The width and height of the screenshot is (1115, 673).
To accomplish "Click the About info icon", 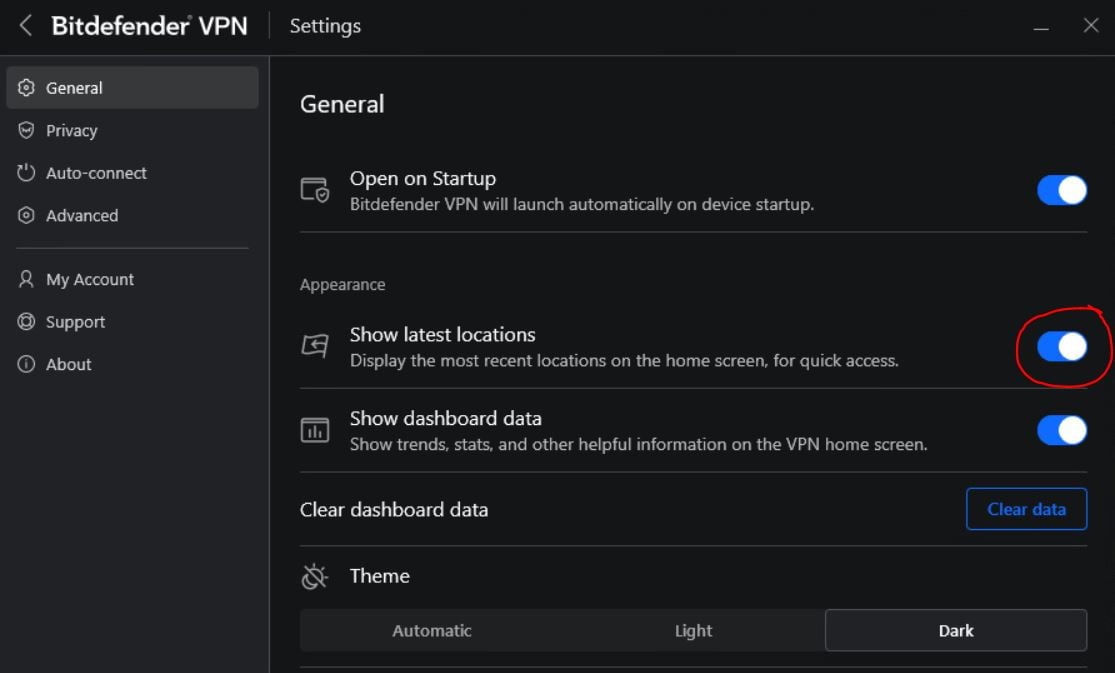I will tap(27, 365).
